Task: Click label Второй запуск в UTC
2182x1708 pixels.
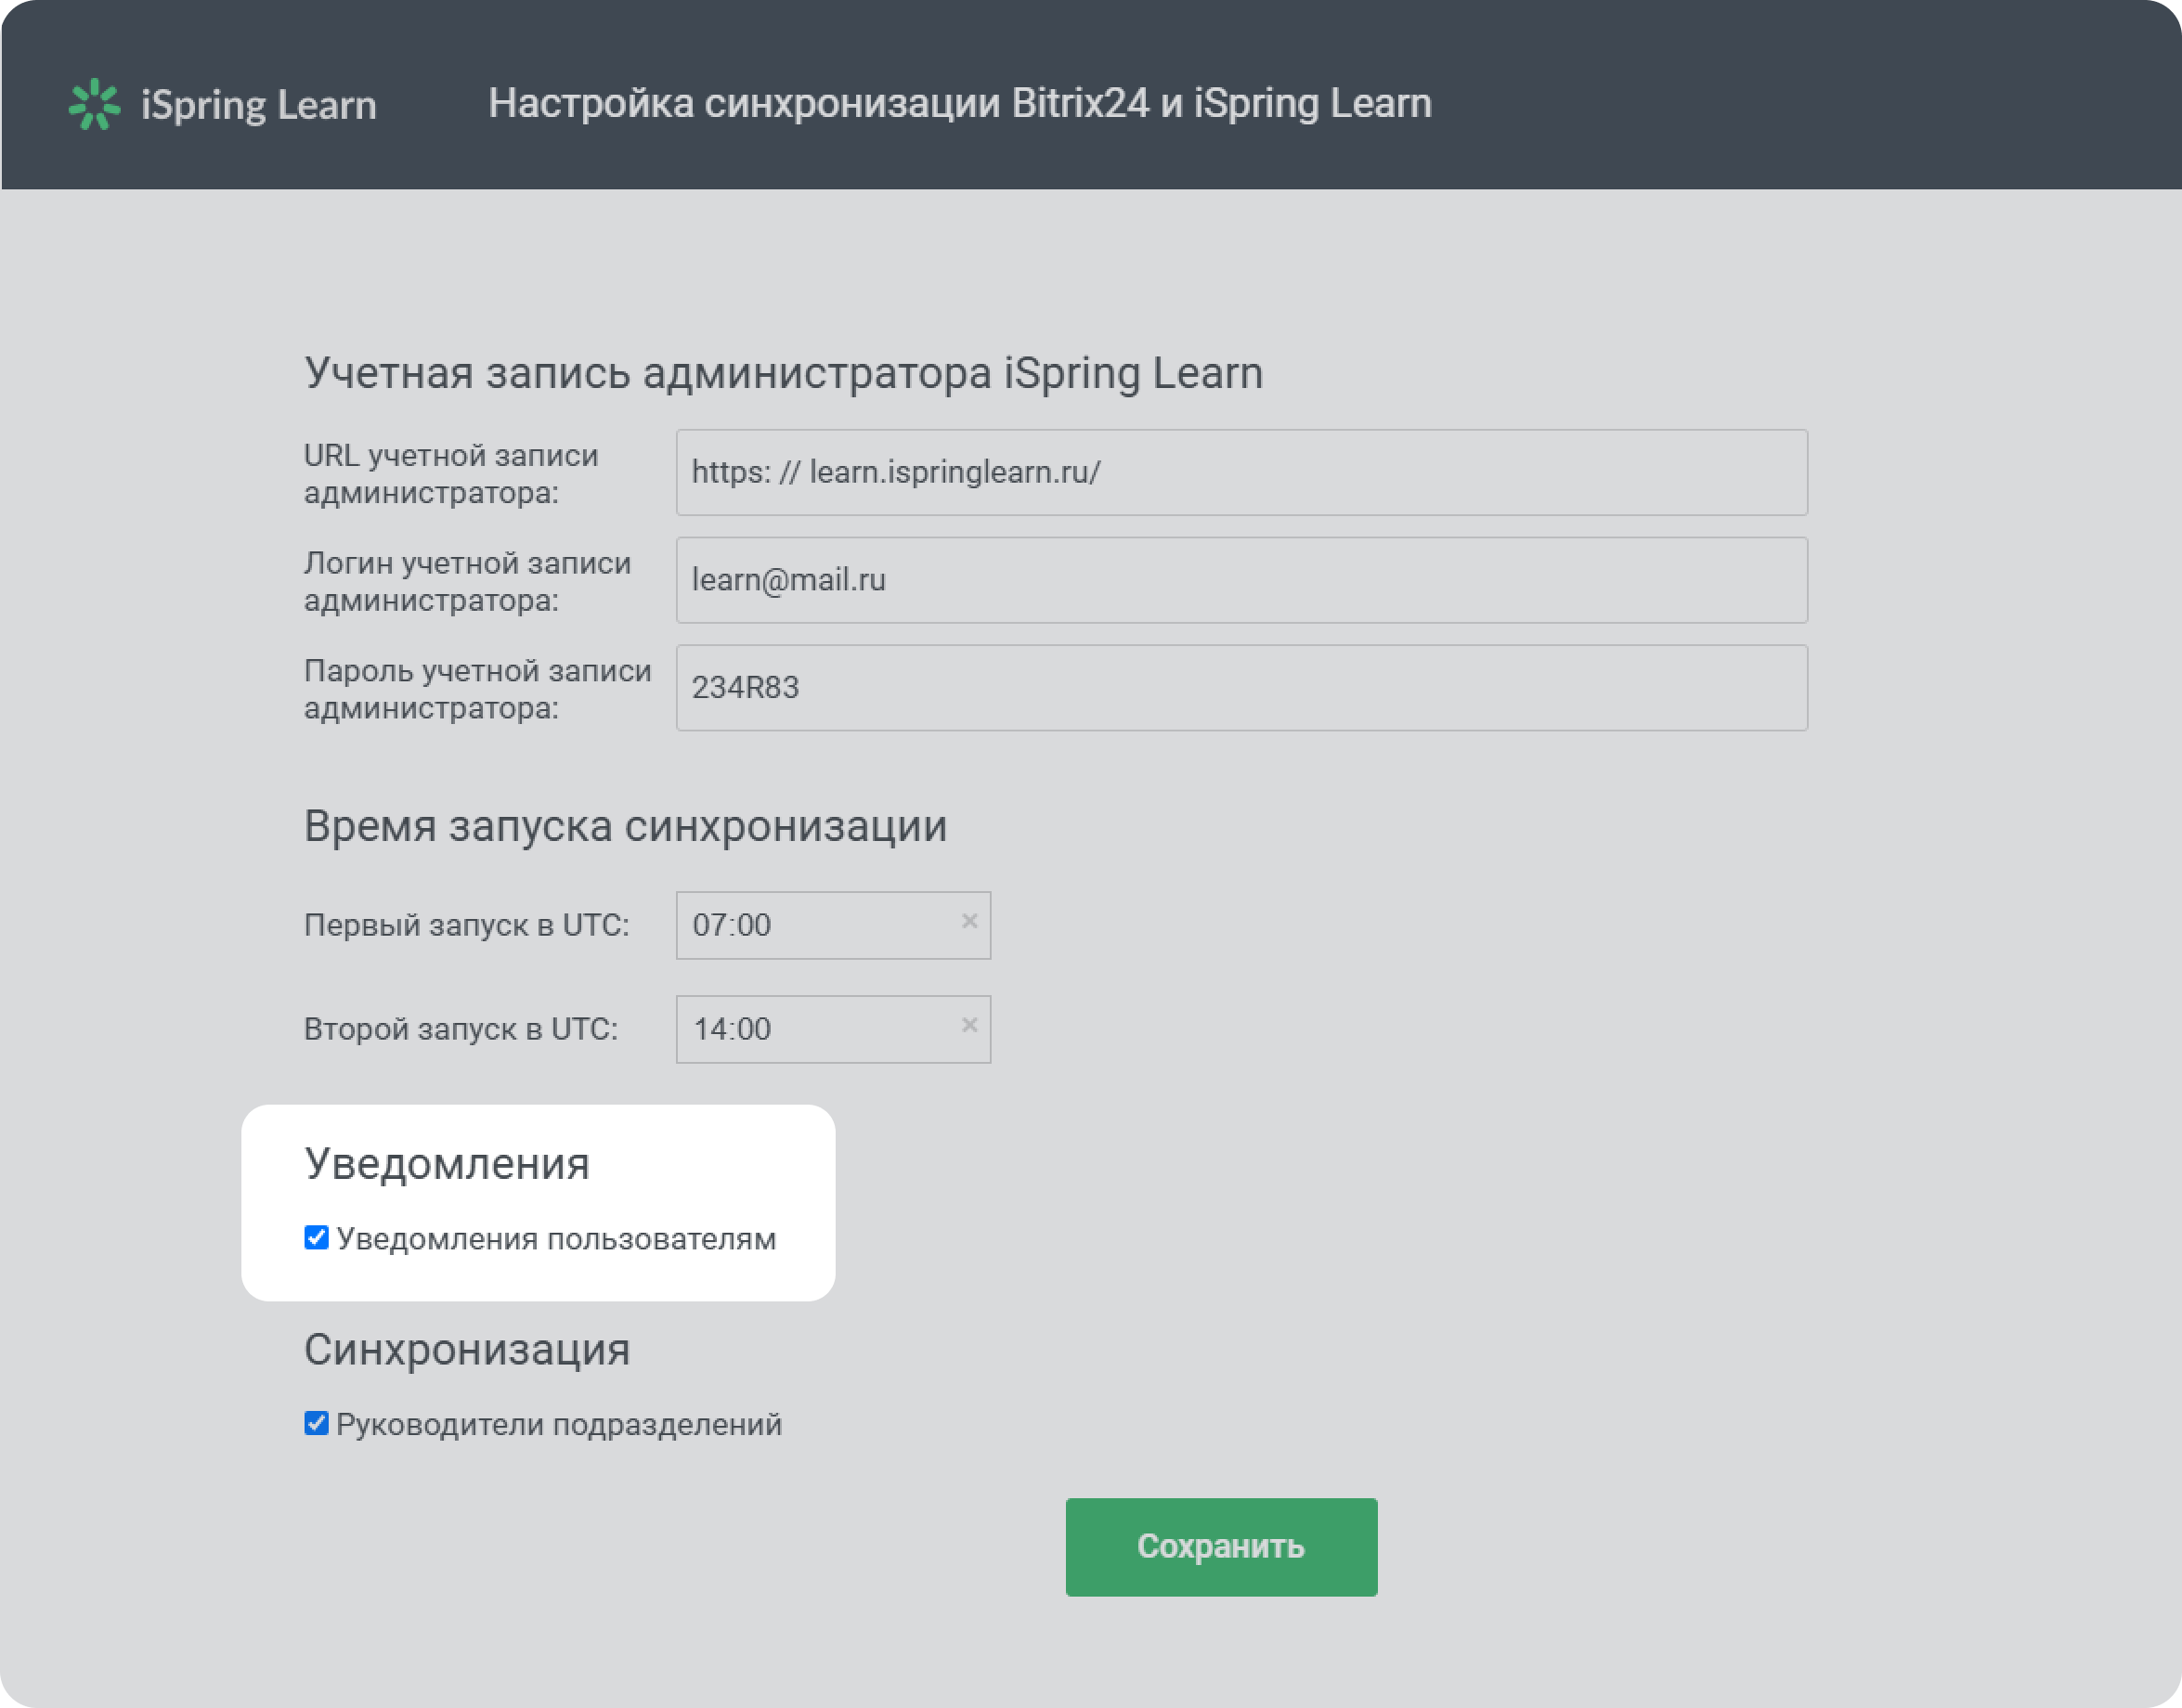Action: pyautogui.click(x=461, y=1029)
